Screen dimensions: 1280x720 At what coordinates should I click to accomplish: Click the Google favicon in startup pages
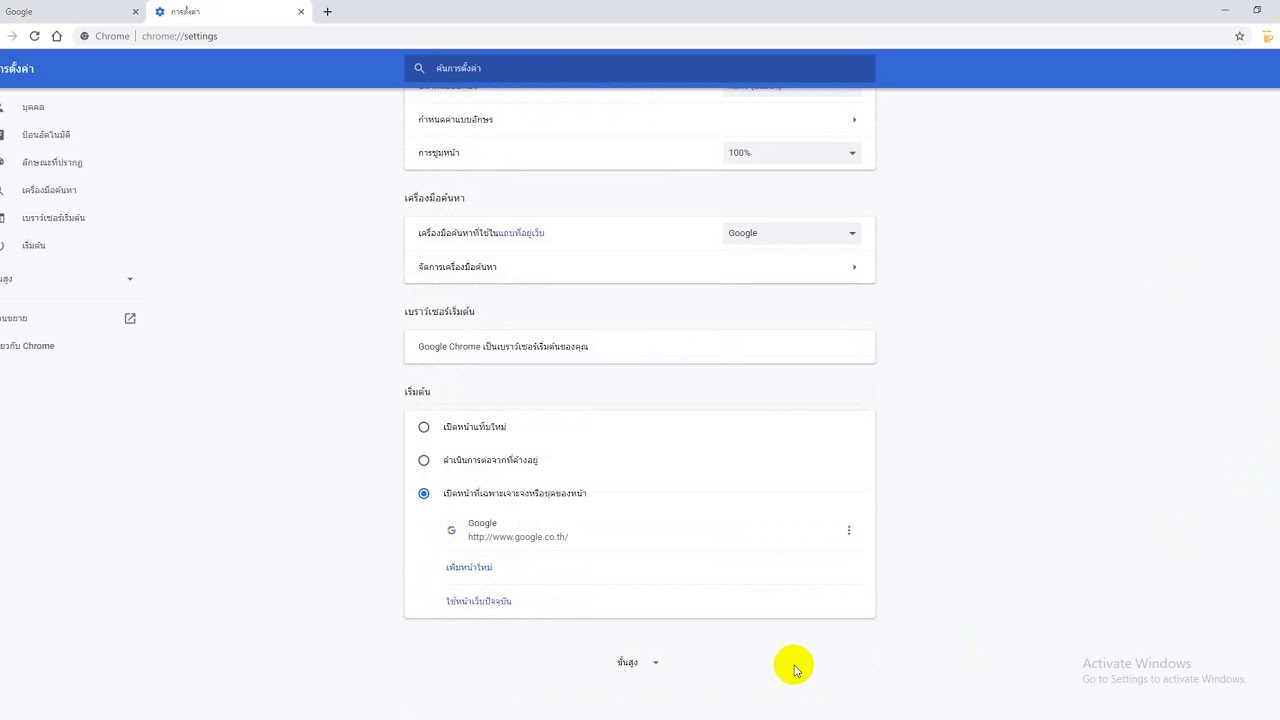coord(452,530)
